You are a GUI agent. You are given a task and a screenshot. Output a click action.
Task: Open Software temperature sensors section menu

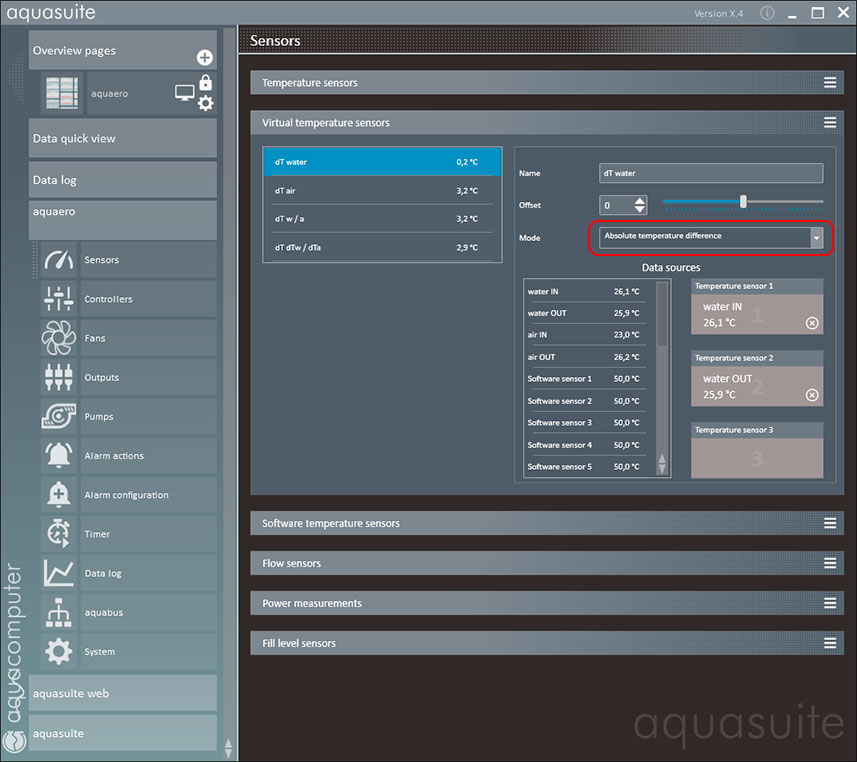830,523
